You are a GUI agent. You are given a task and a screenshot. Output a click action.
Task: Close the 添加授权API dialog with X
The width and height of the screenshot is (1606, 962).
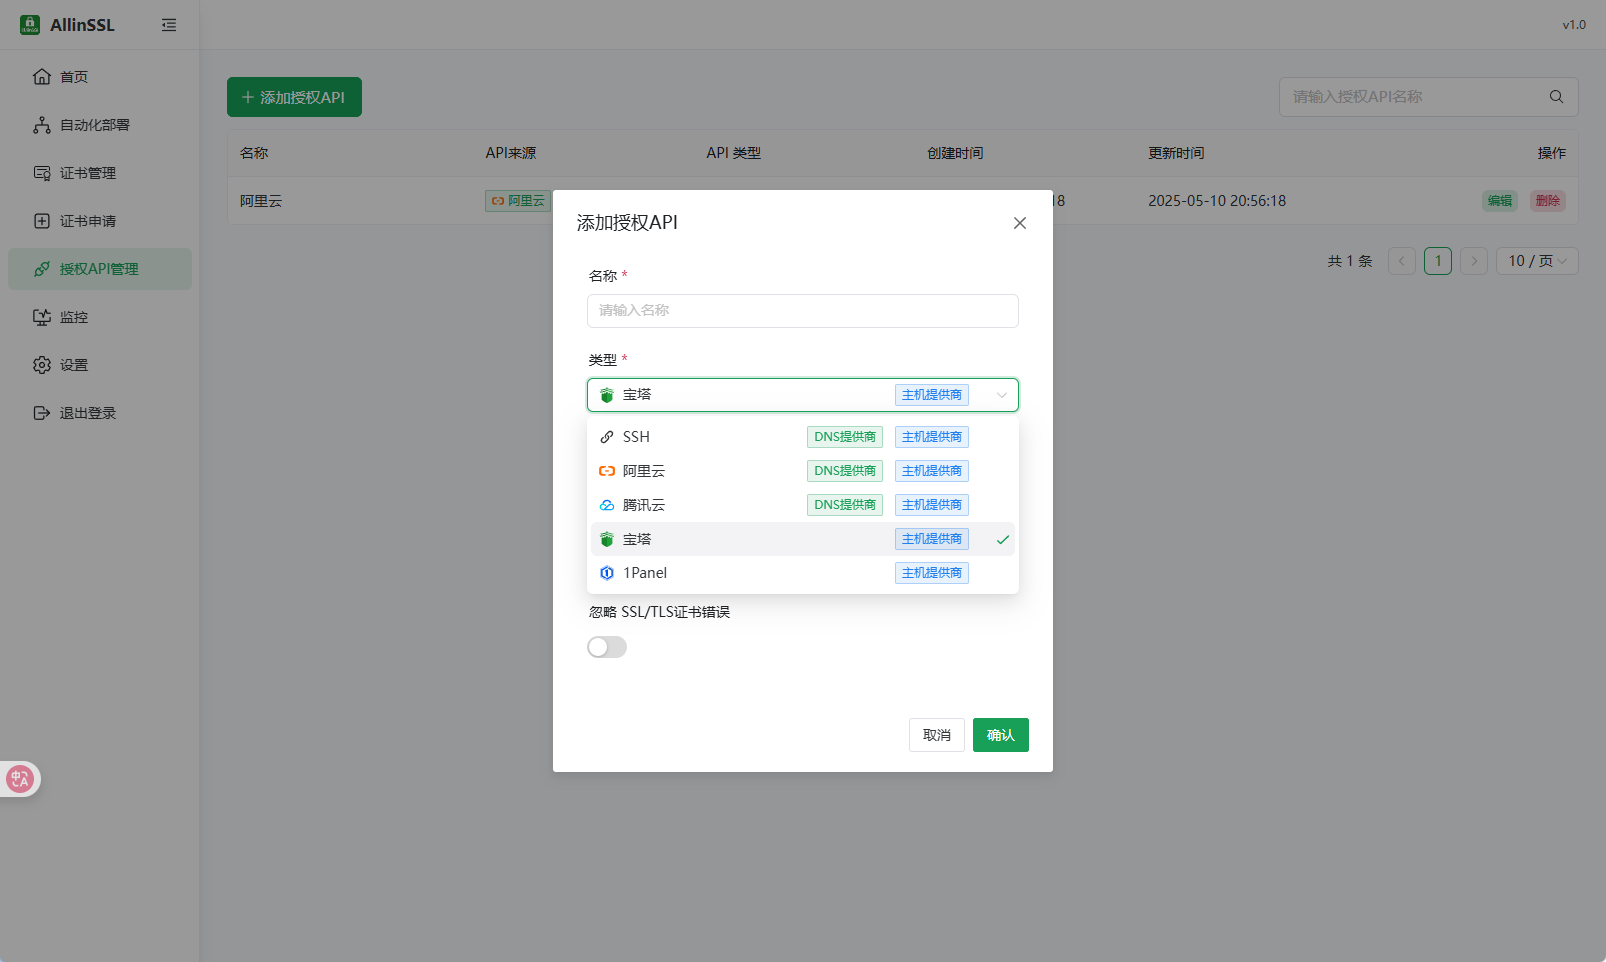pos(1020,223)
